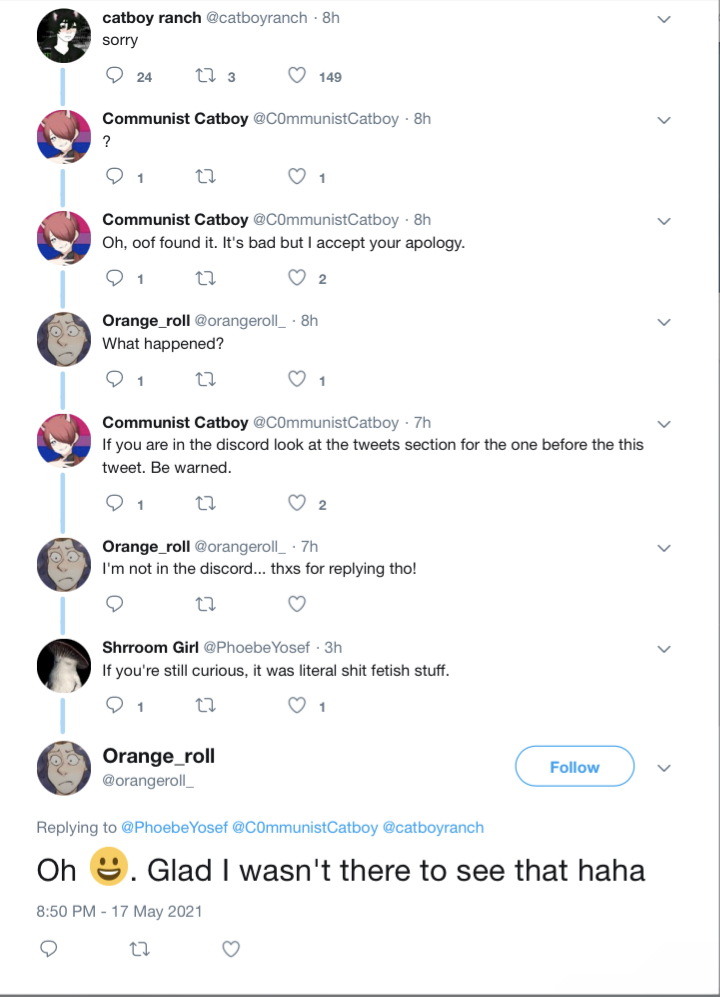The width and height of the screenshot is (720, 997).
Task: Retweet Communist Catboy's "Be warned" tweet
Action: pyautogui.click(x=206, y=504)
